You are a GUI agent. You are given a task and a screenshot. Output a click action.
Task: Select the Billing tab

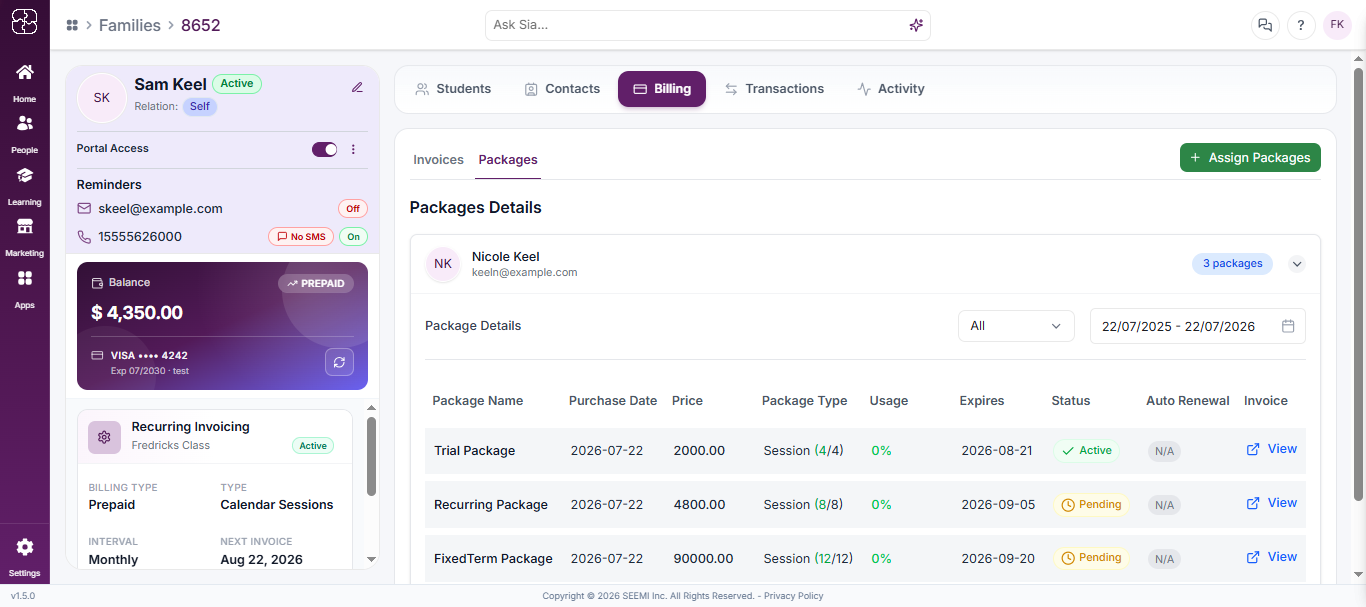662,89
